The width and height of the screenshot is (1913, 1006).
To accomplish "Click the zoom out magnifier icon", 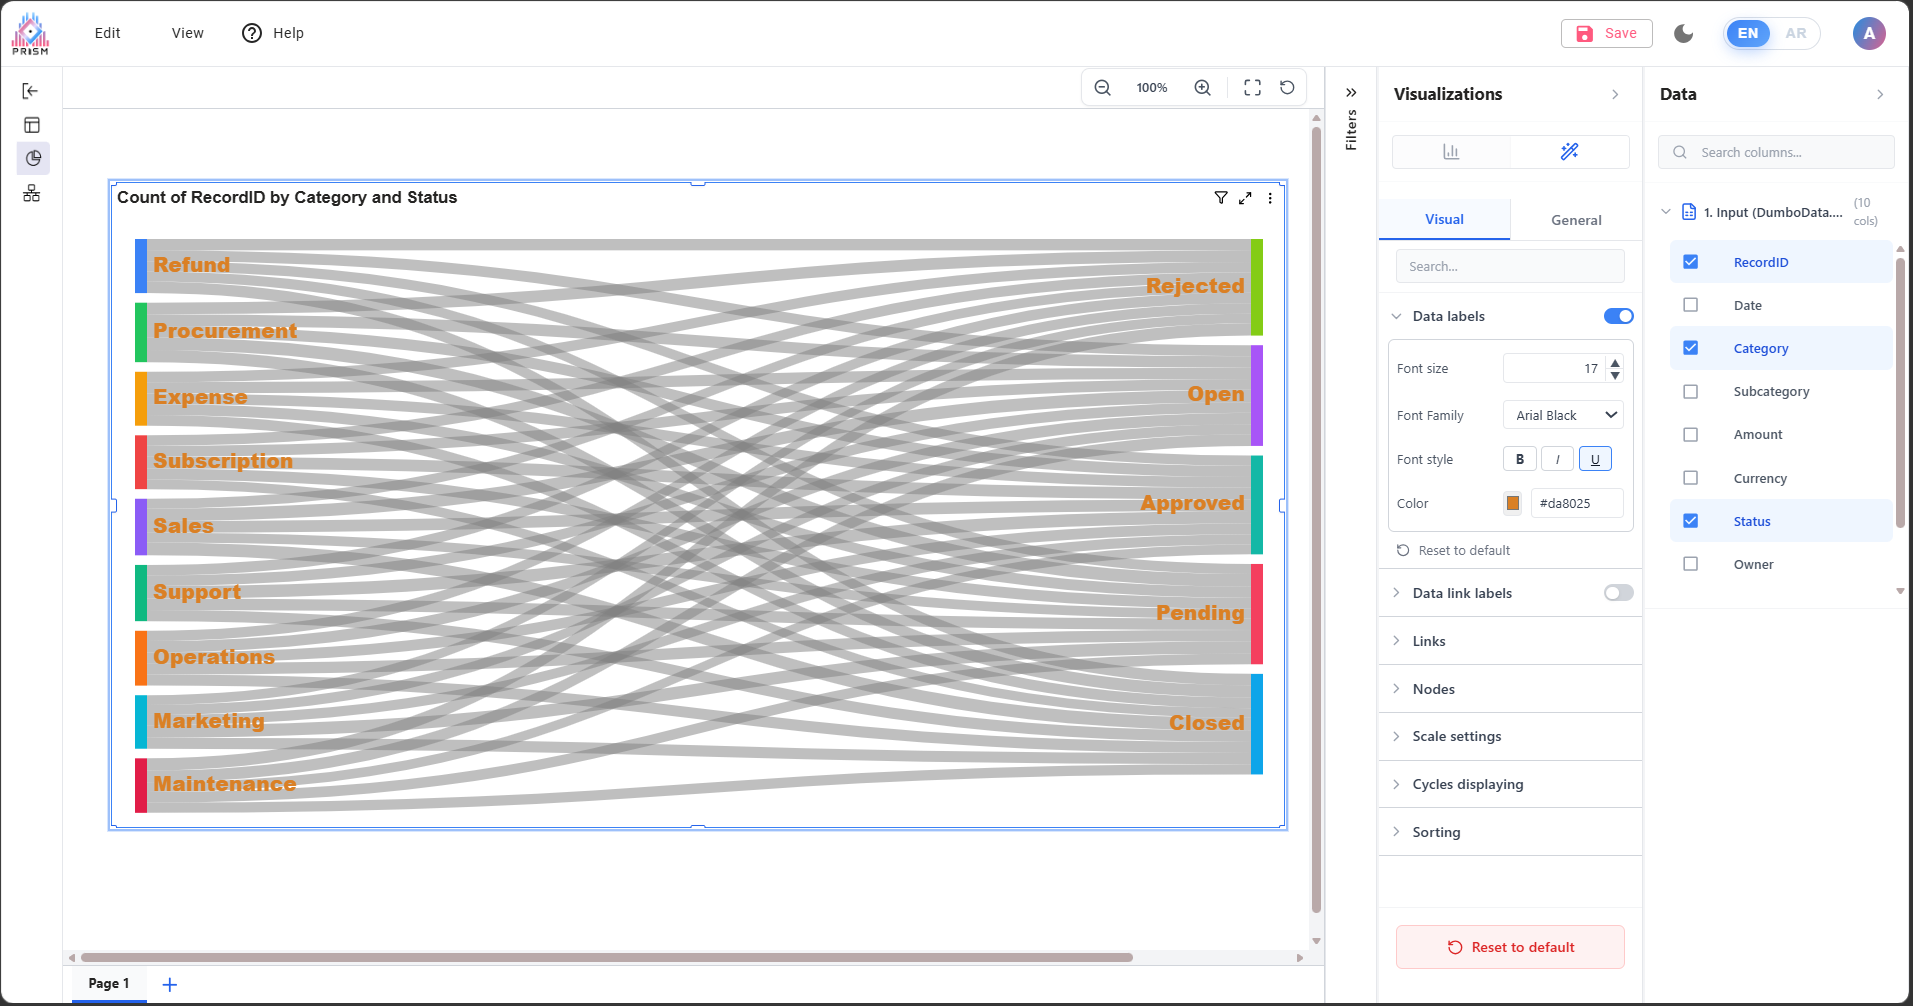I will 1102,88.
